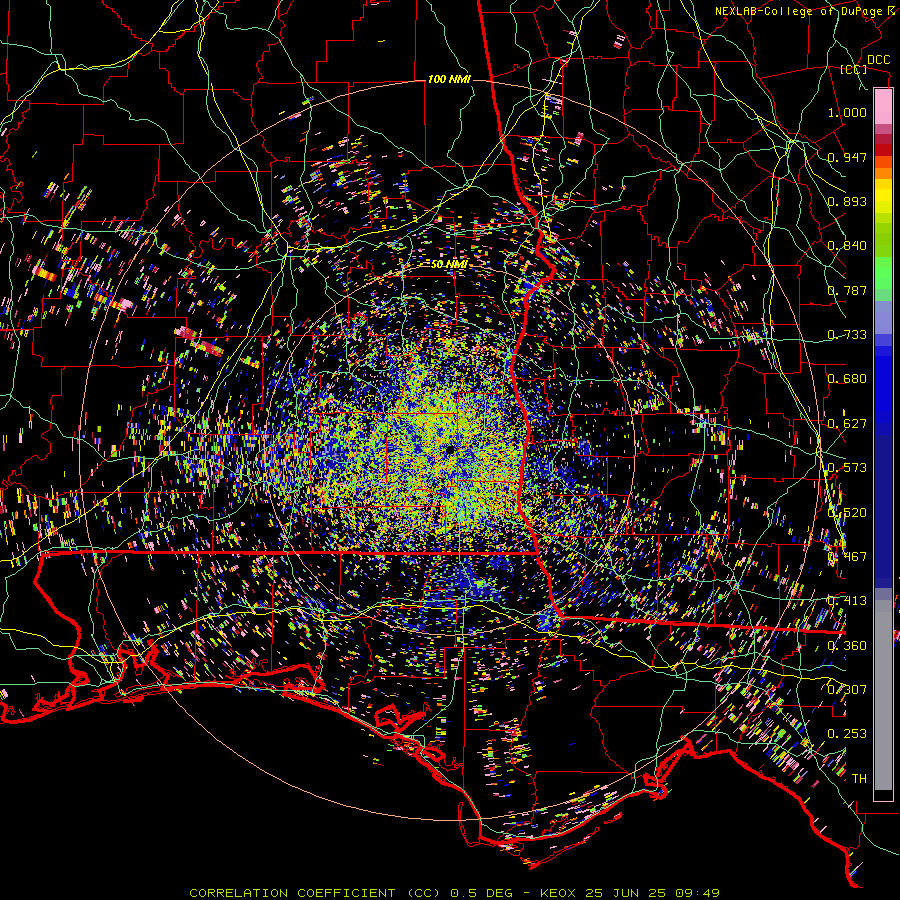Screen dimensions: 900x900
Task: Click the 0.307 color scale value
Action: [847, 689]
